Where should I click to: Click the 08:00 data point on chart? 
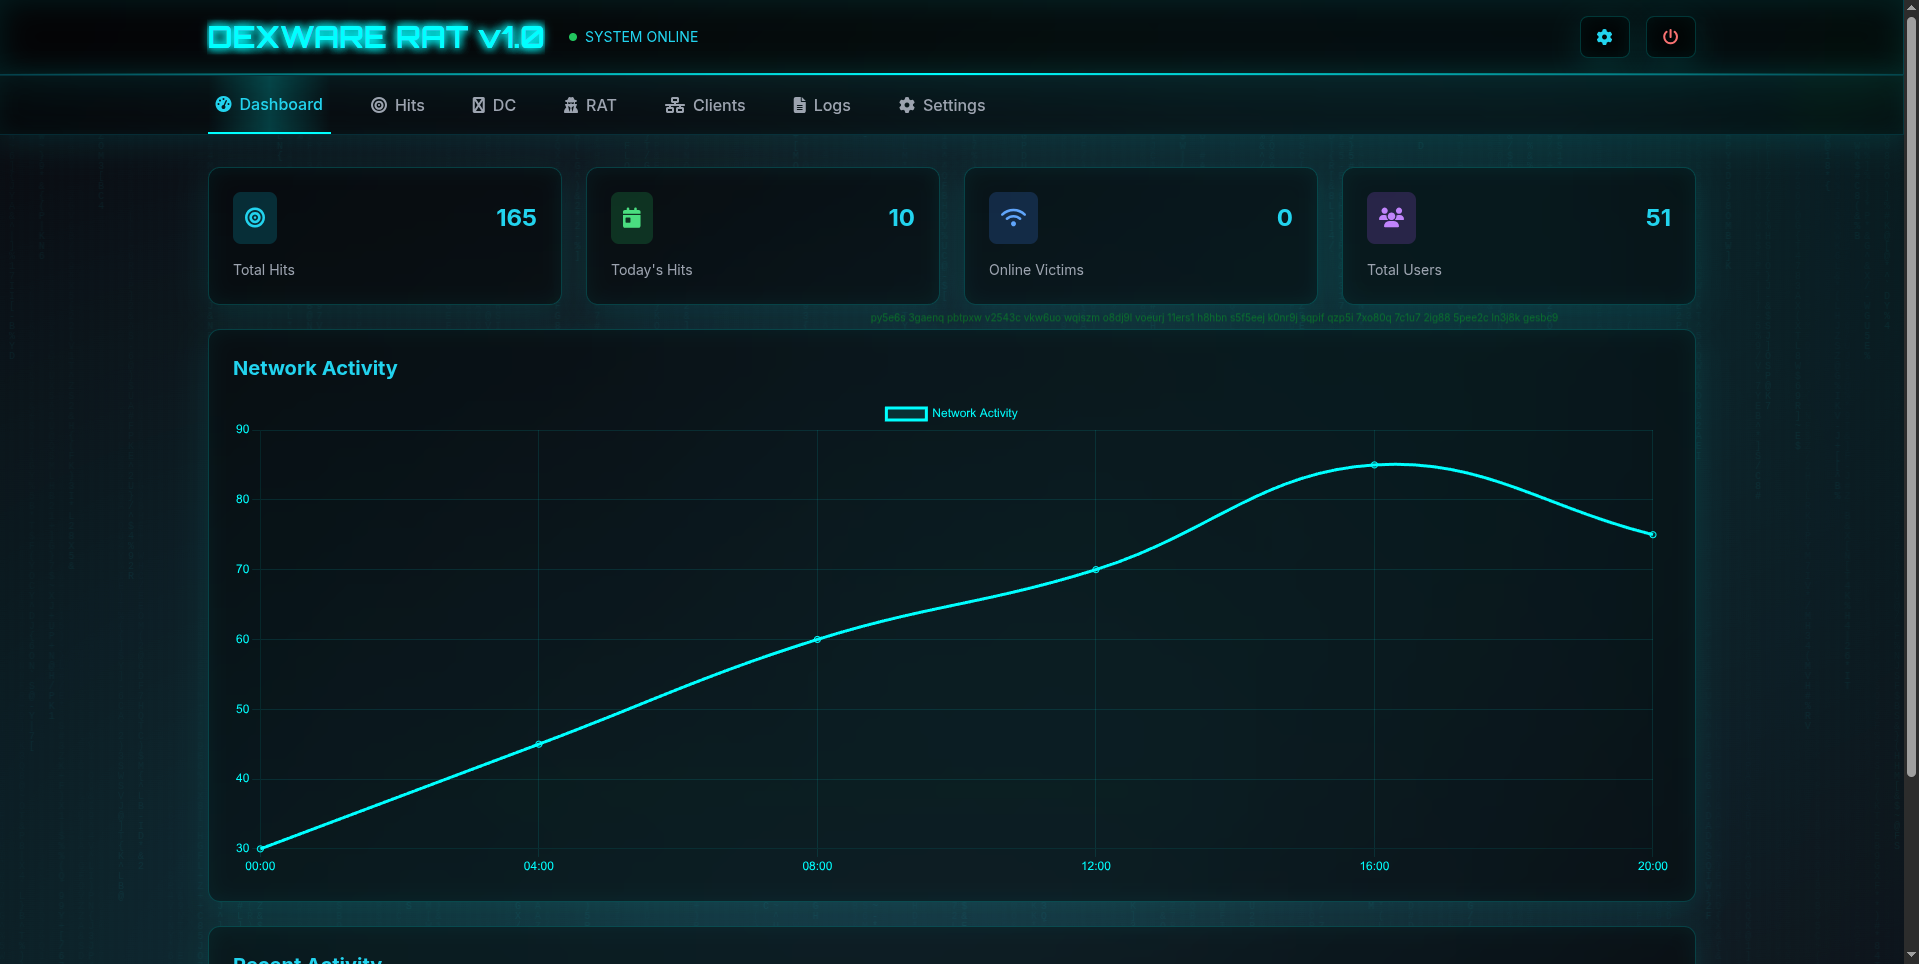[x=817, y=639]
